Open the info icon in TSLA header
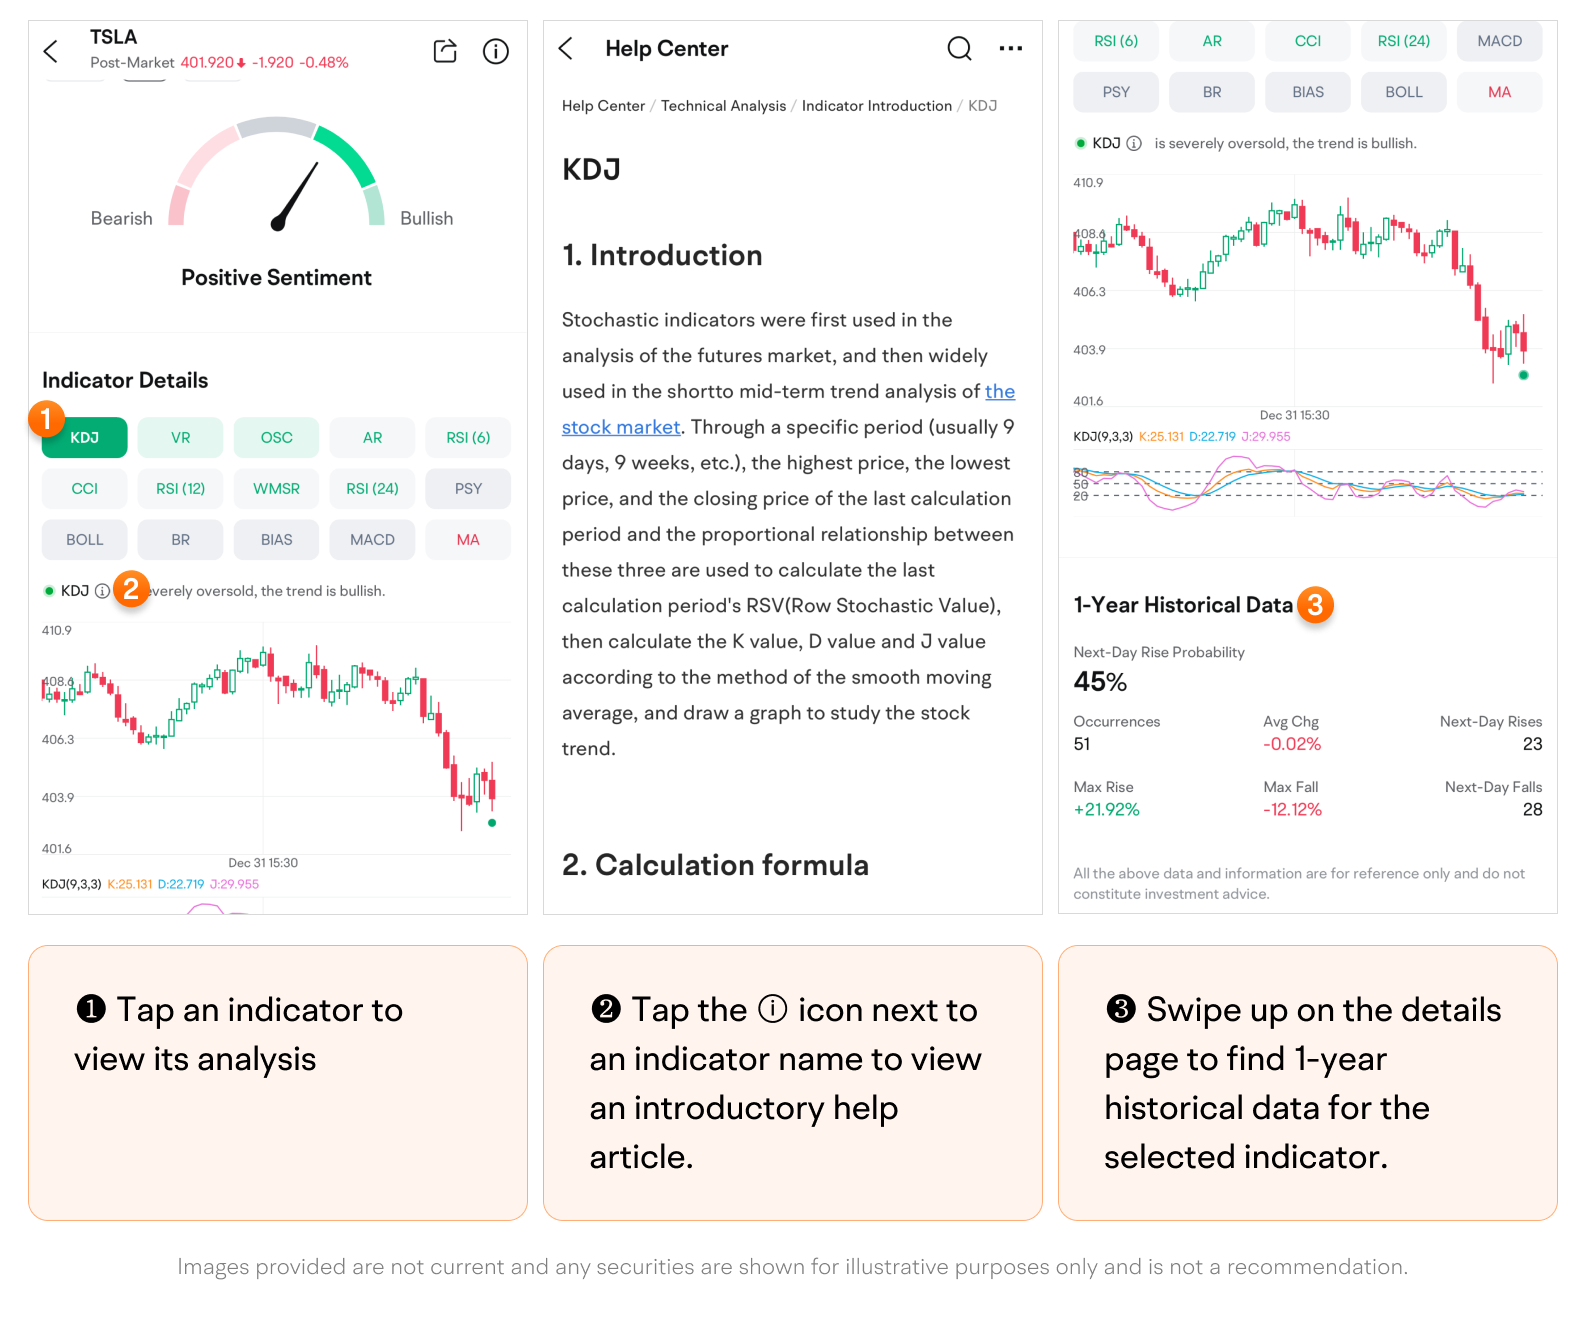Screen dimensions: 1586x1321 click(496, 51)
